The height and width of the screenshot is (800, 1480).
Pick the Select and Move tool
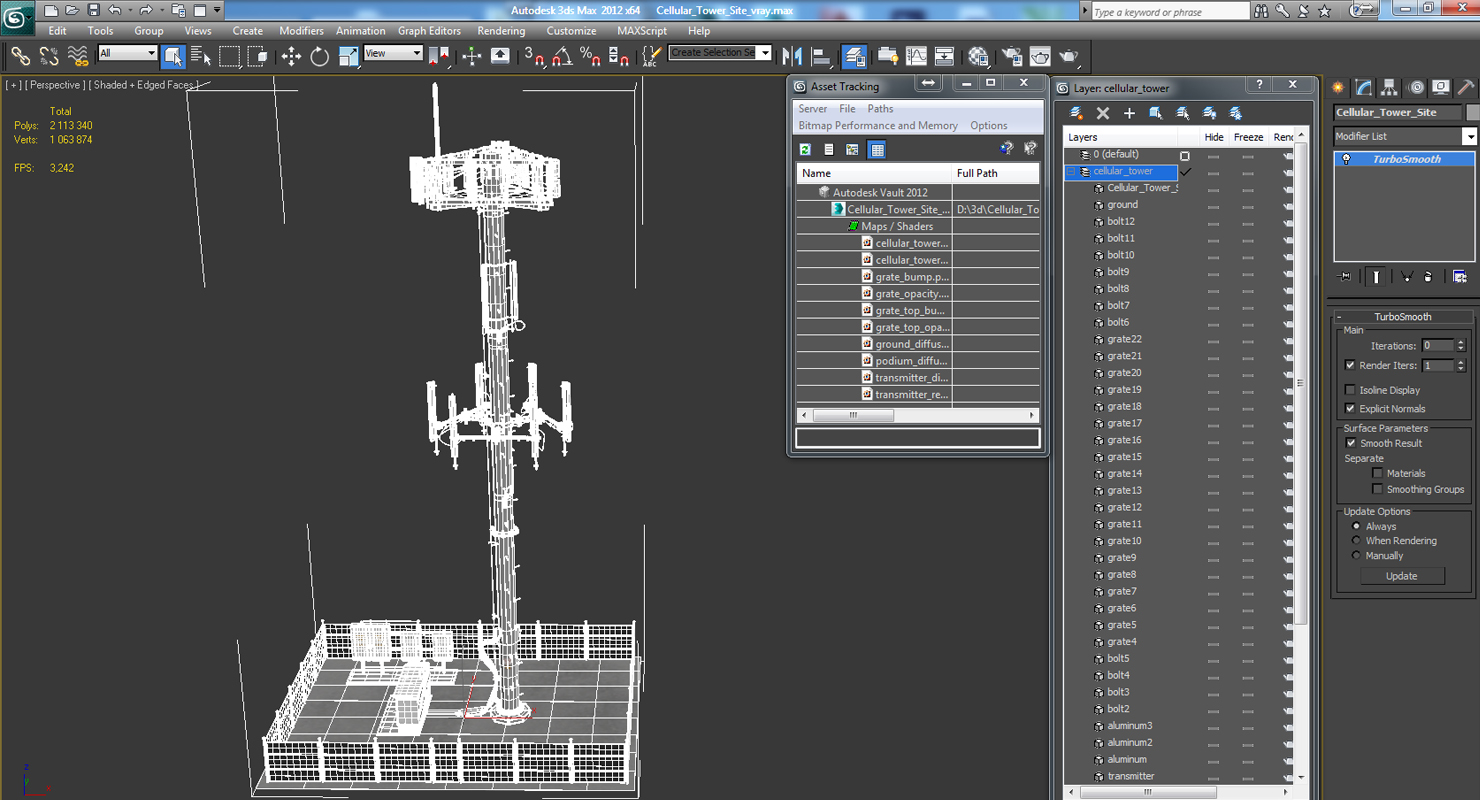pyautogui.click(x=291, y=56)
